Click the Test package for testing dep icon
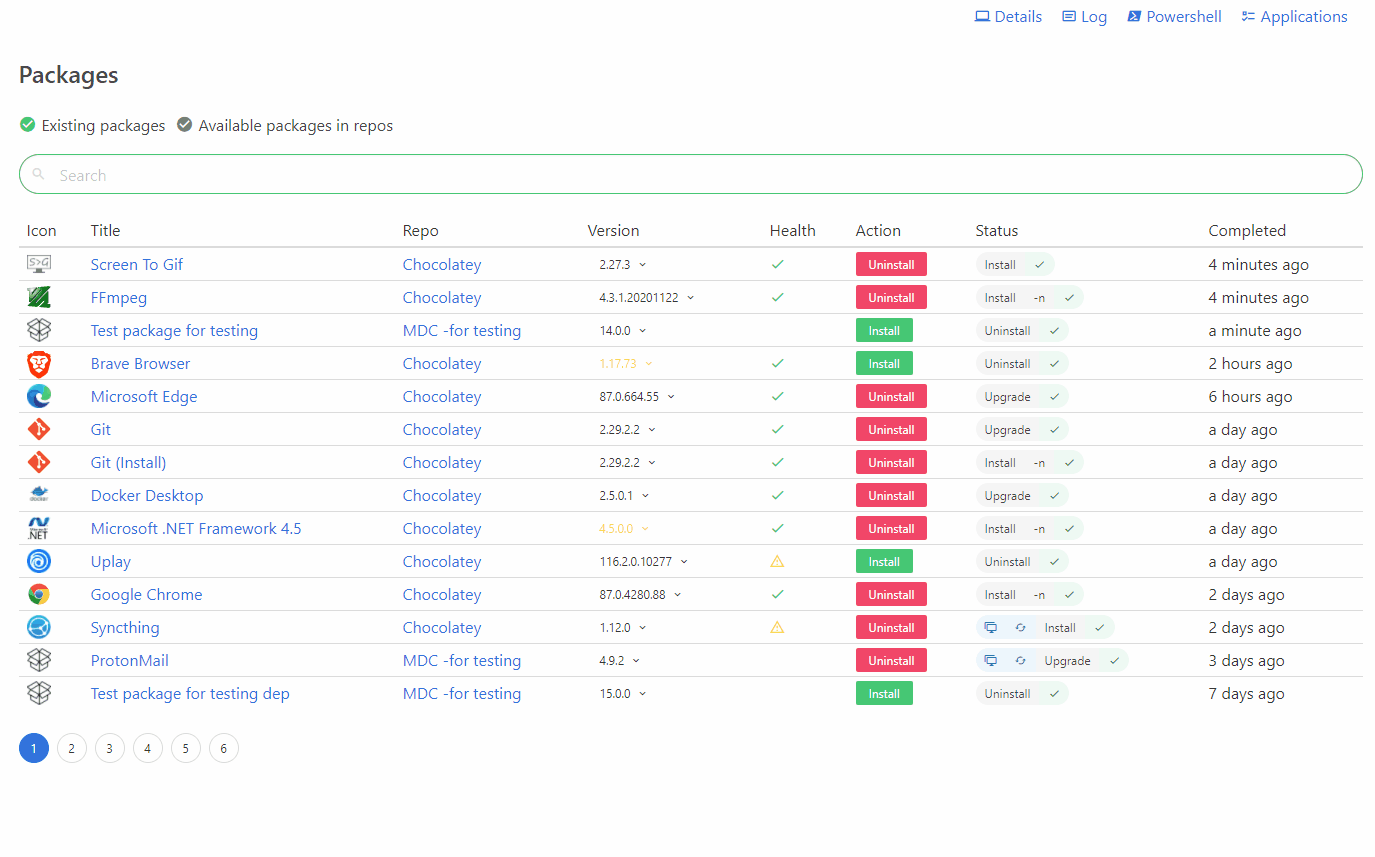 [39, 693]
